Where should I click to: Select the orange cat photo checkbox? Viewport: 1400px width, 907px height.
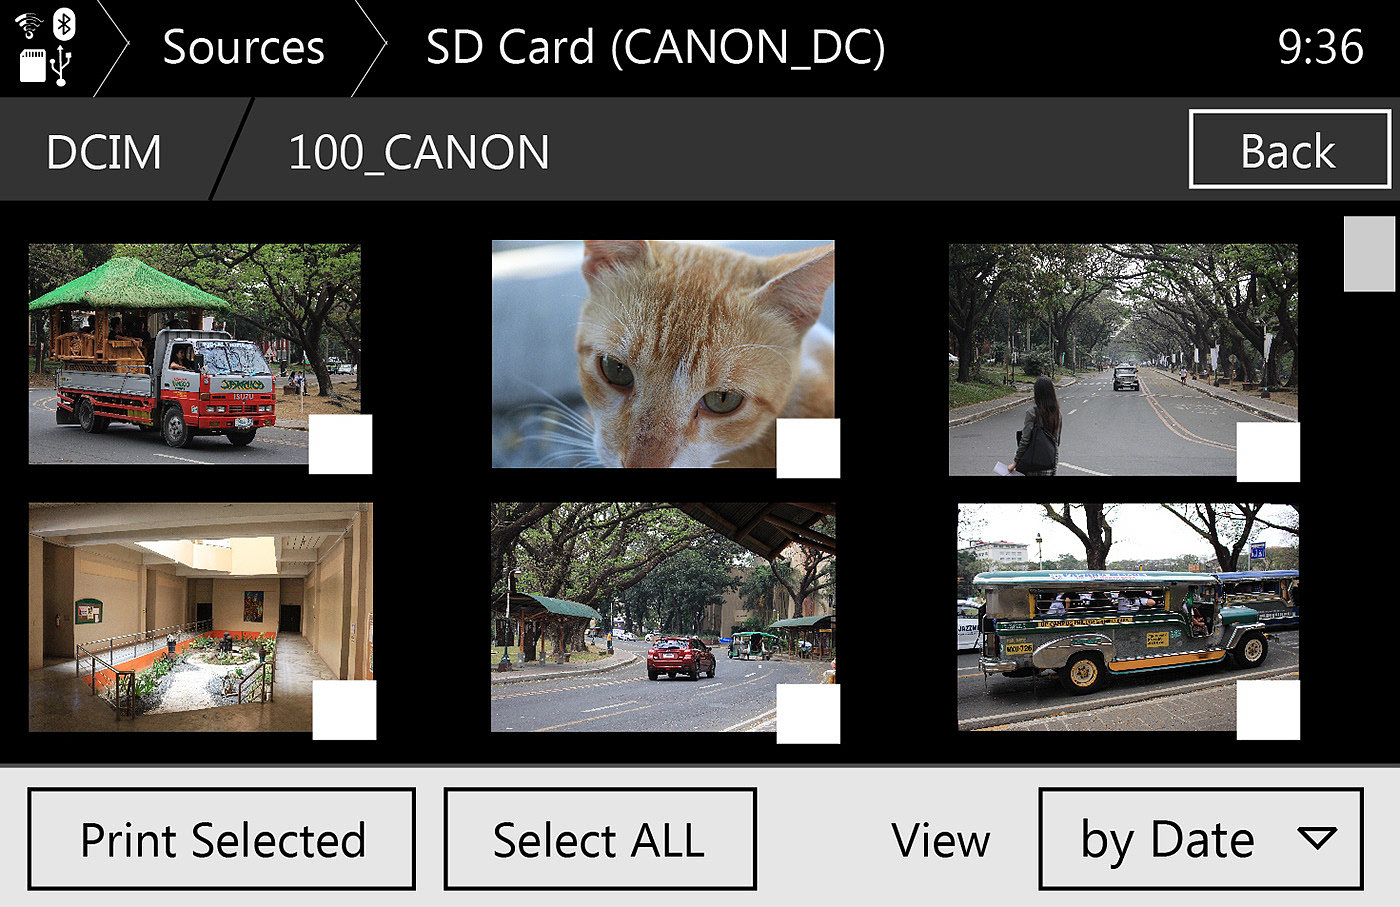(x=808, y=448)
